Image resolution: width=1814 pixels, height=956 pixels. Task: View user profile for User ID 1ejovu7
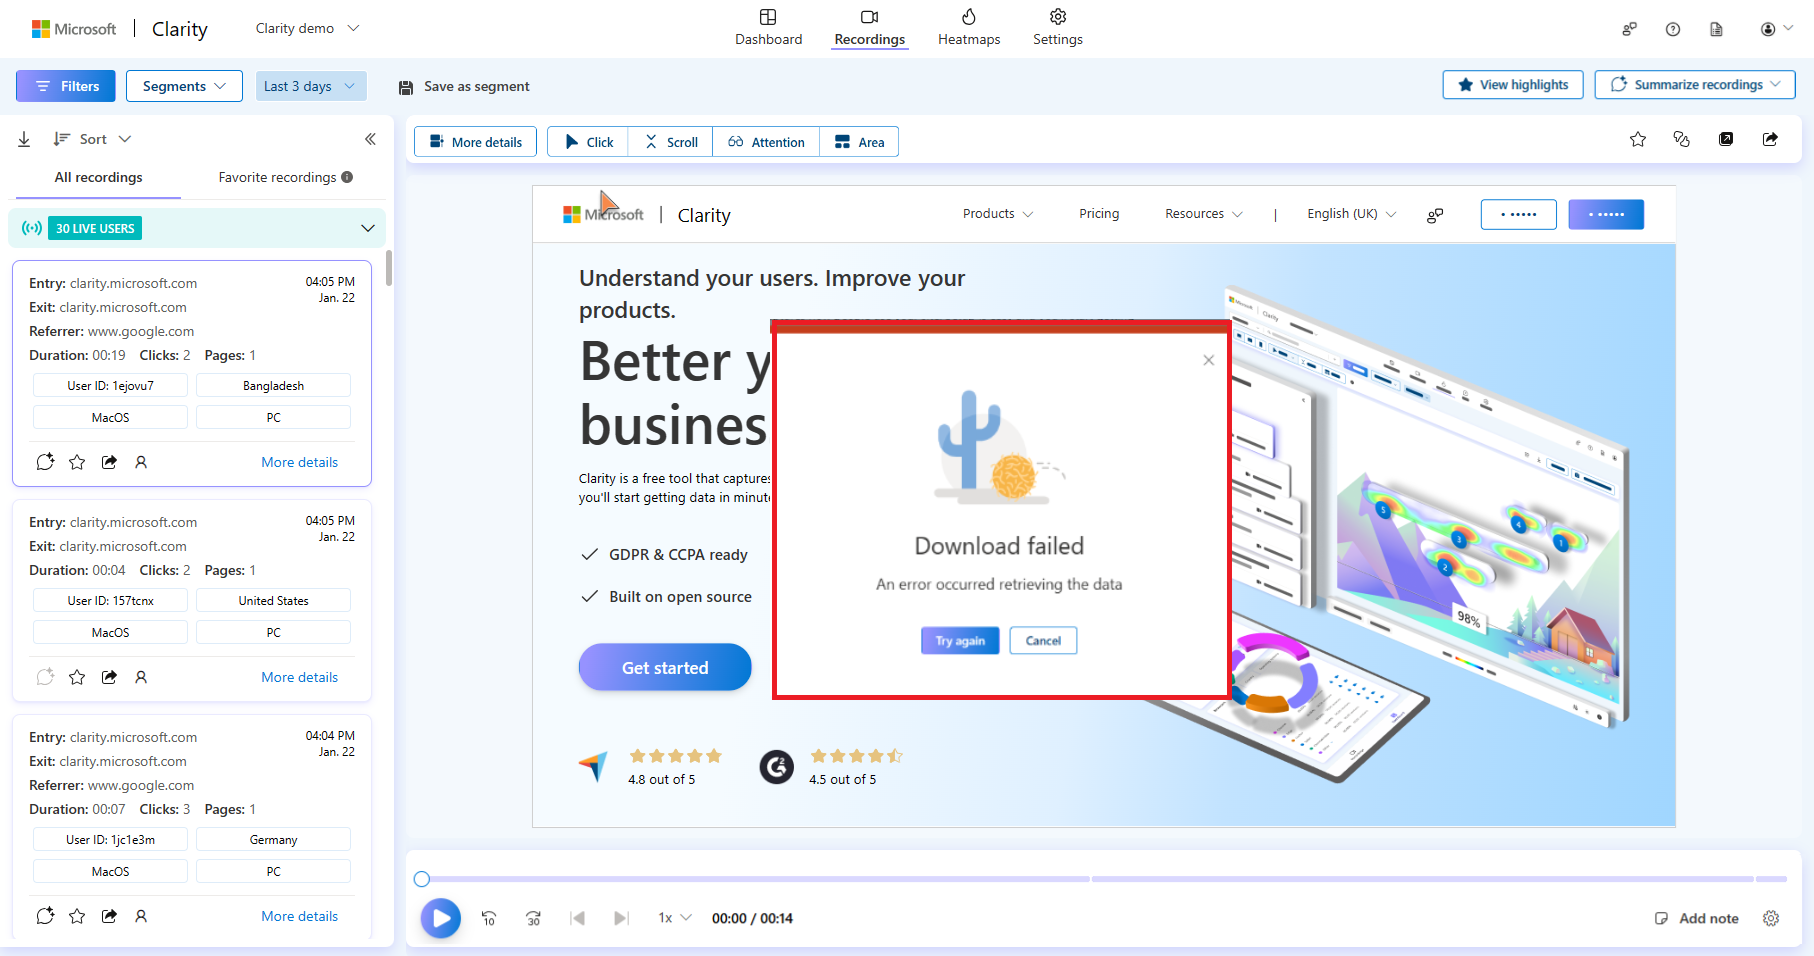coord(141,462)
